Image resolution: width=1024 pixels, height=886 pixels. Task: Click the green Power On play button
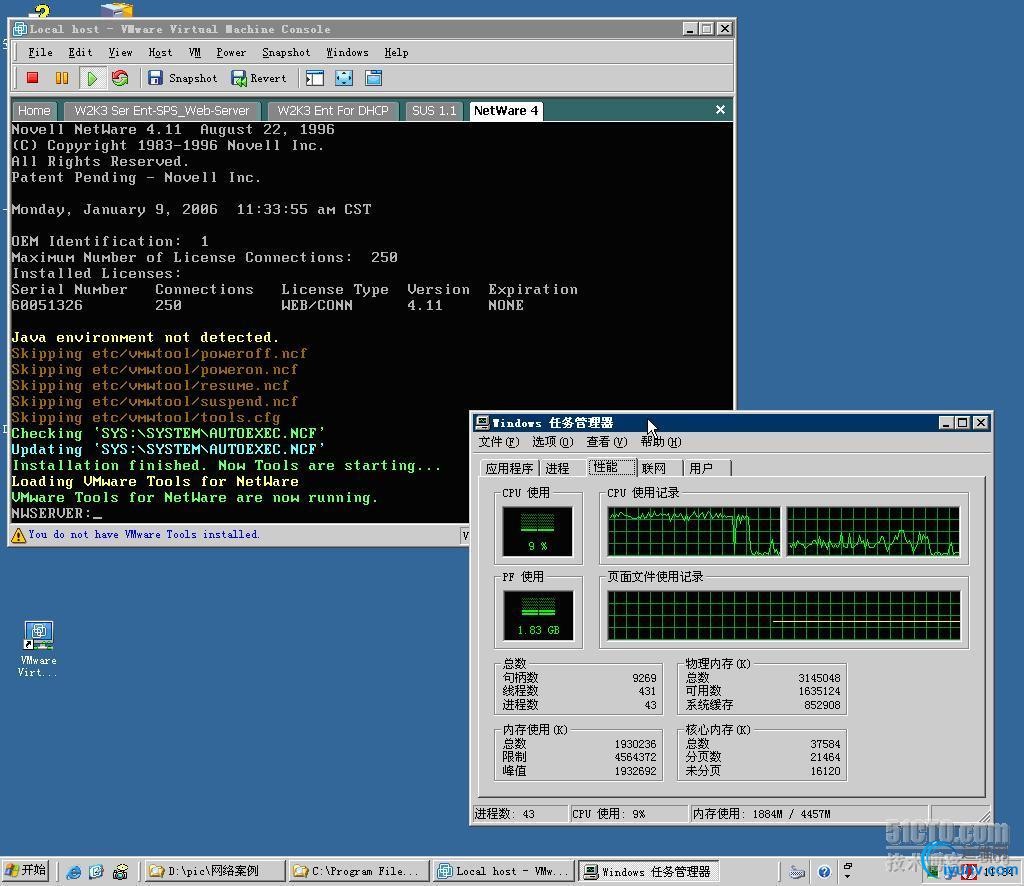point(92,78)
